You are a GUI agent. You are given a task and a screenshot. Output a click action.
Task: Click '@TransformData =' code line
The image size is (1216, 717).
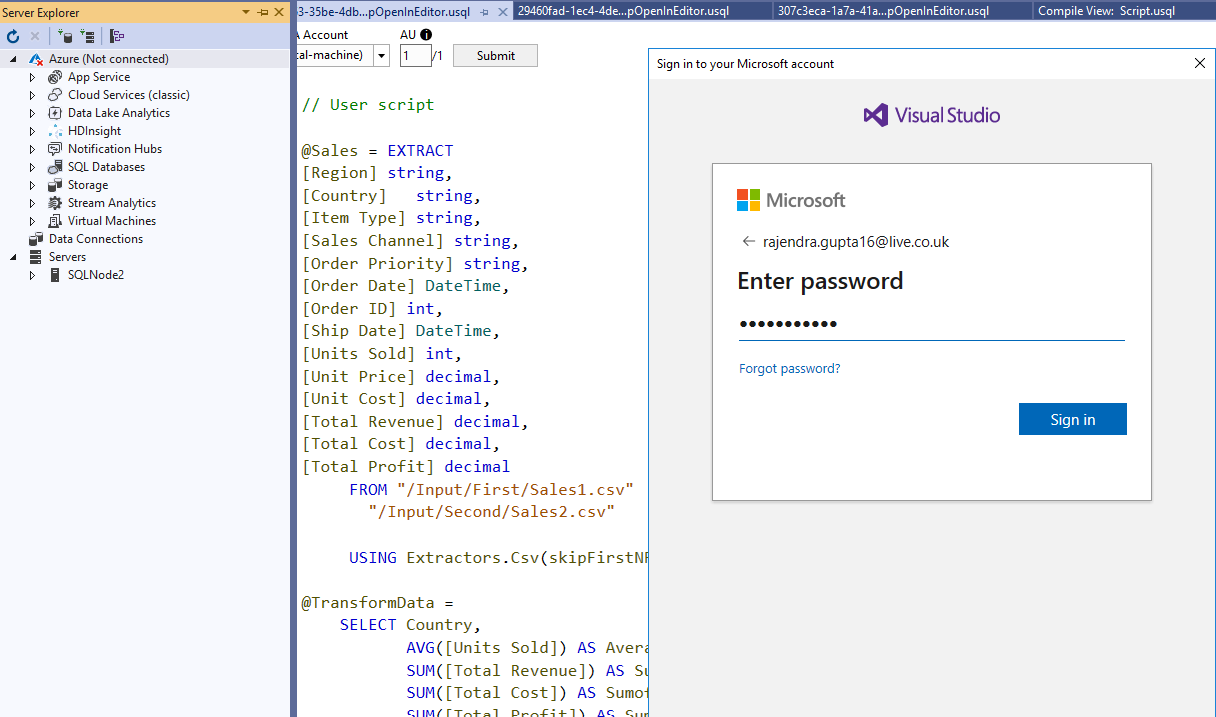point(377,603)
